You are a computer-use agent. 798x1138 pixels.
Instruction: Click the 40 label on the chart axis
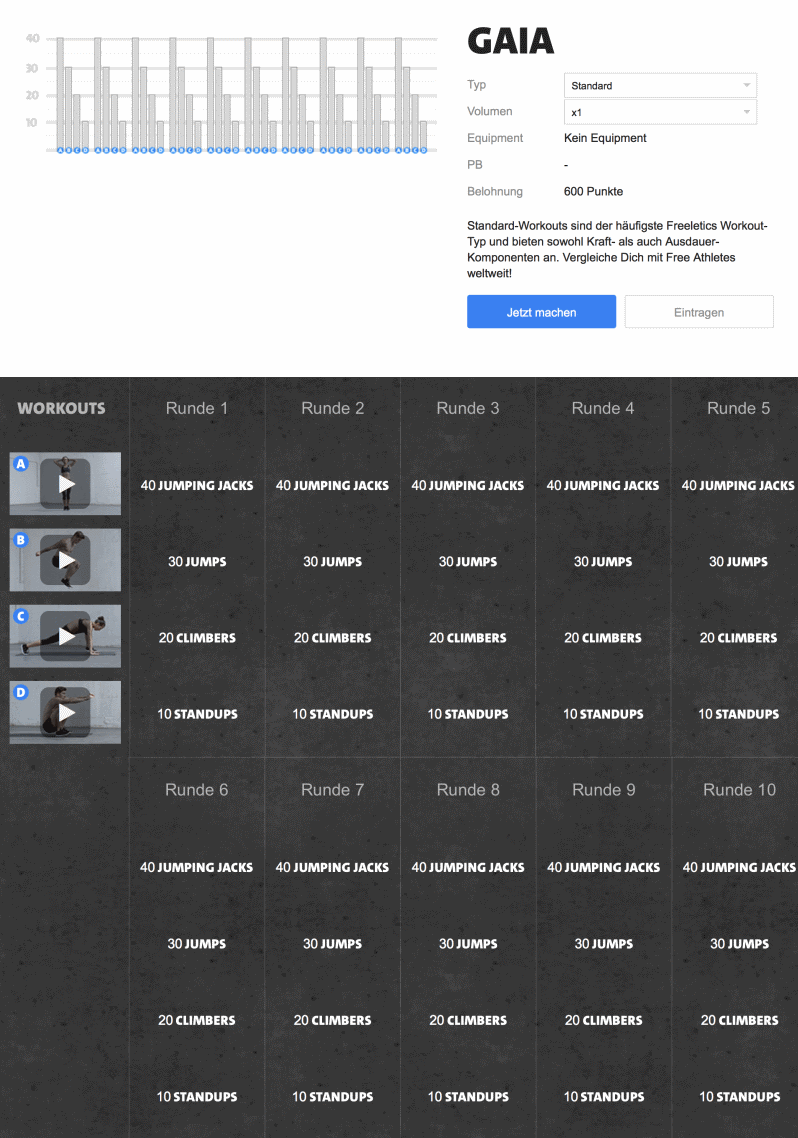pos(32,38)
